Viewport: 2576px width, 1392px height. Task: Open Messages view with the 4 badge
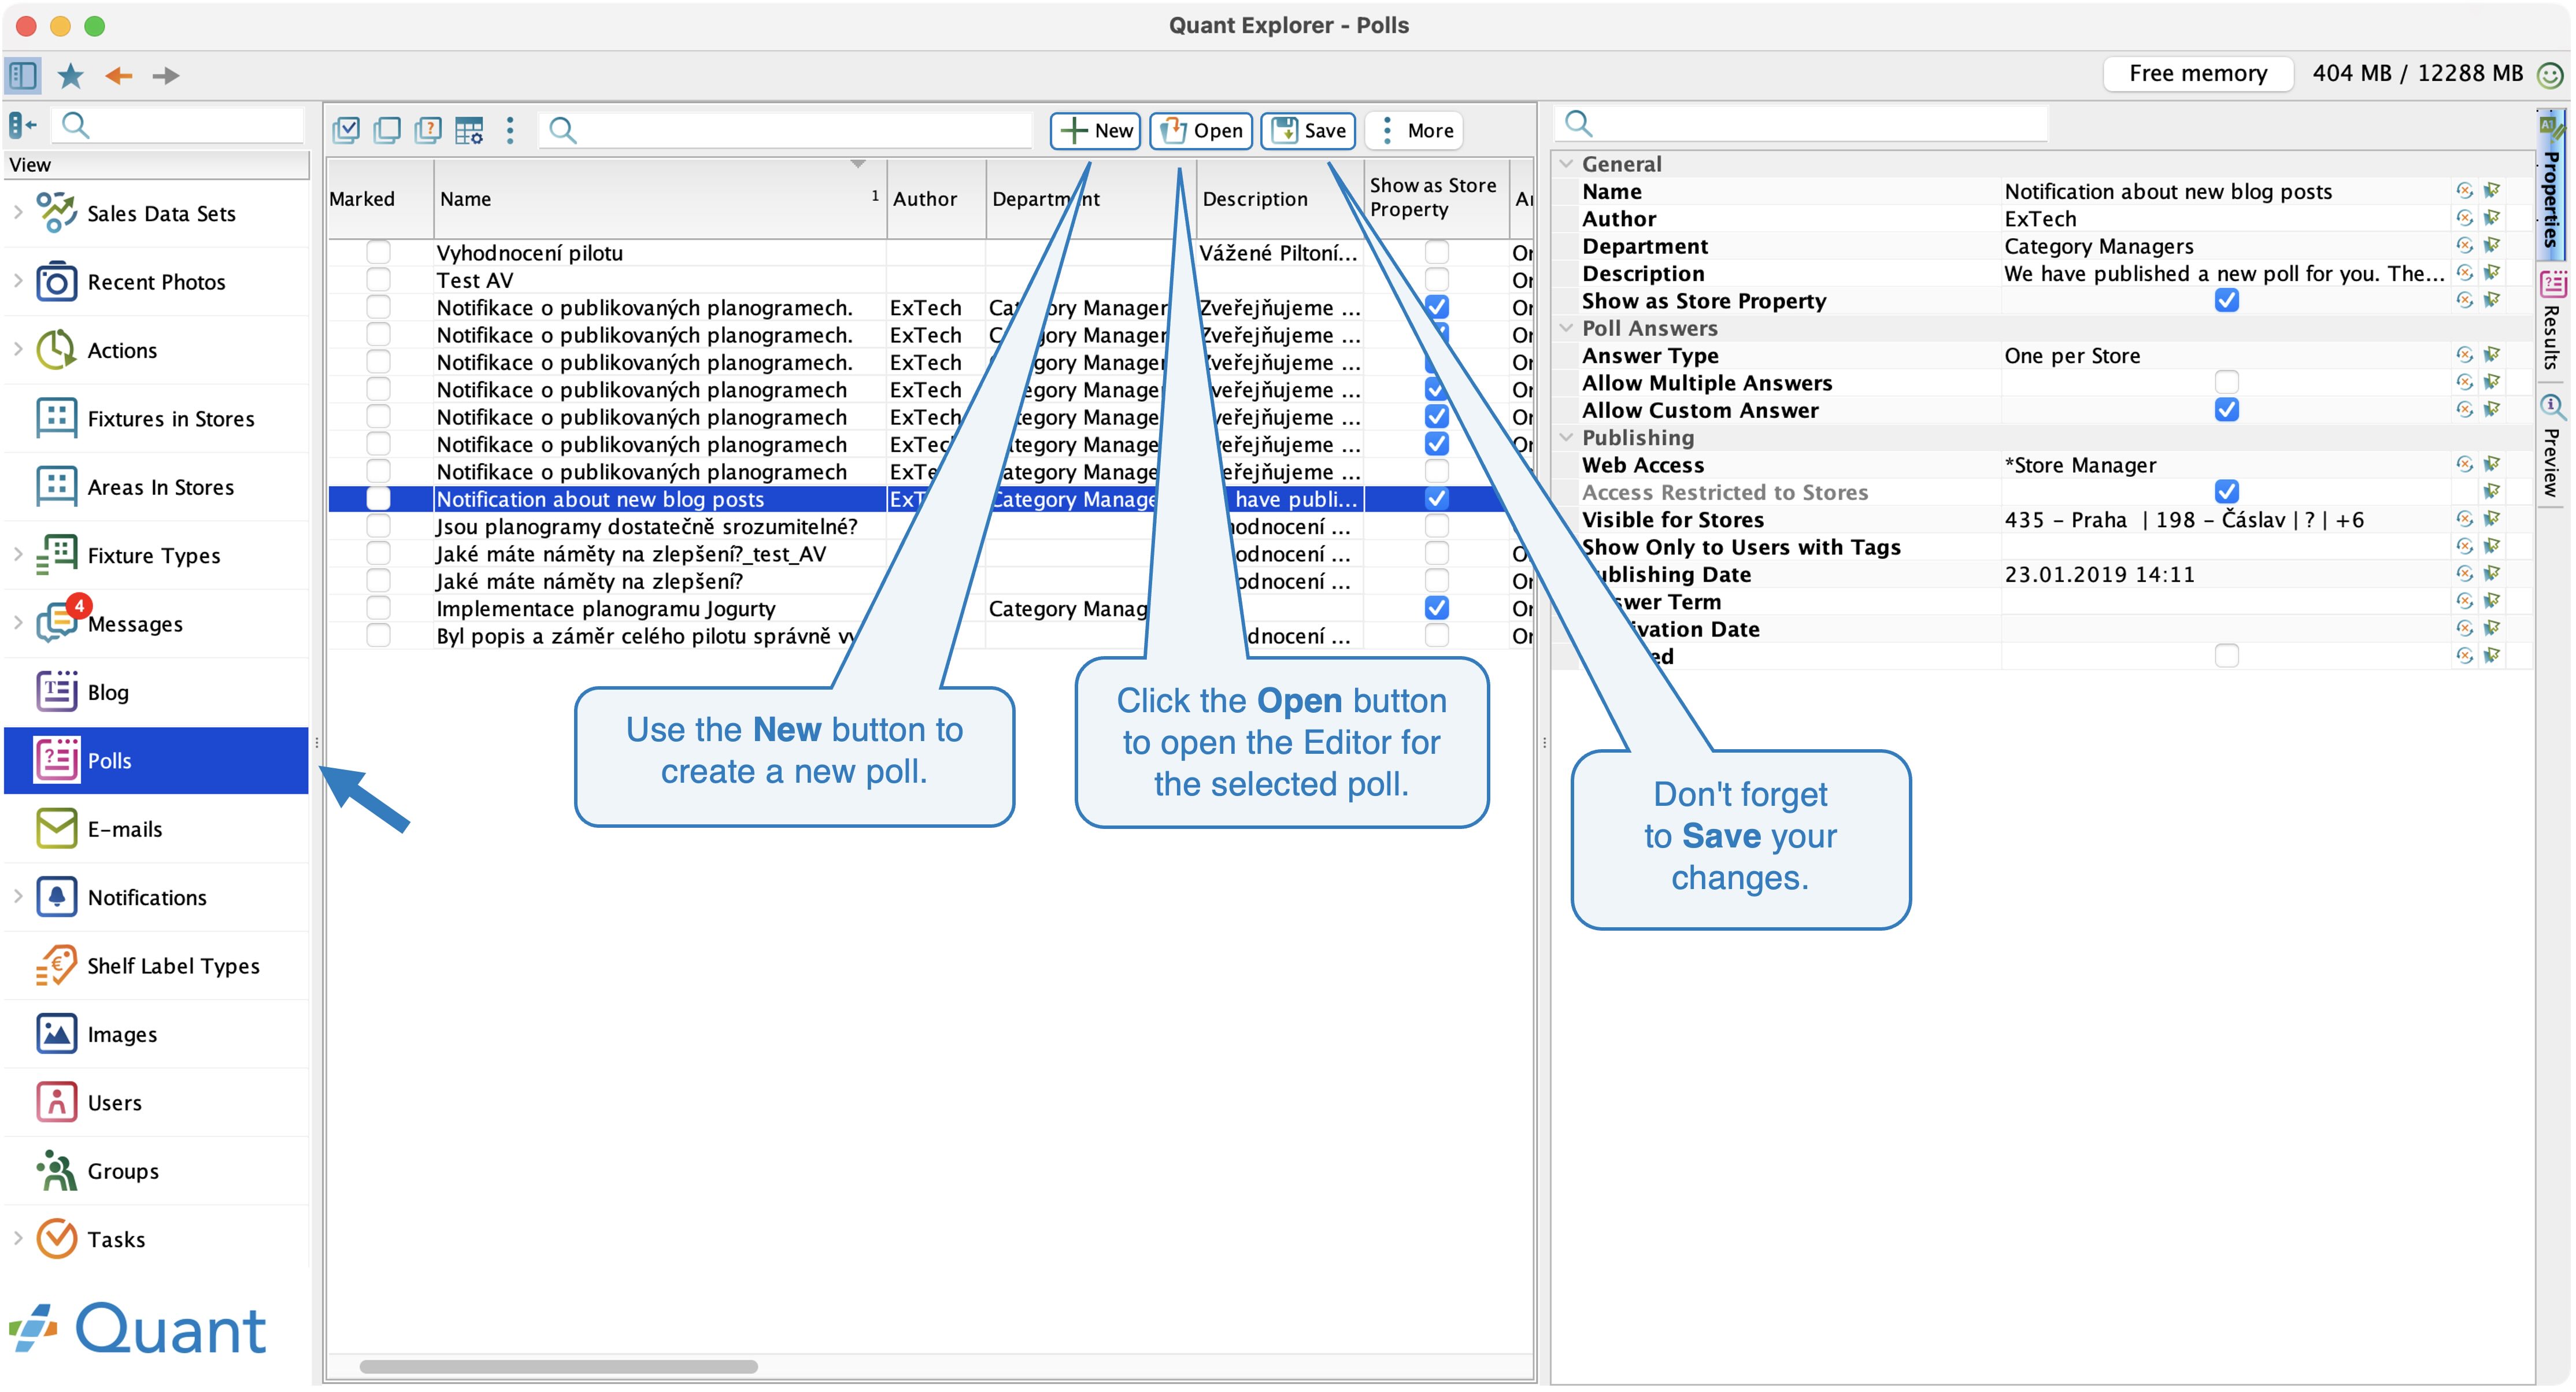click(156, 624)
